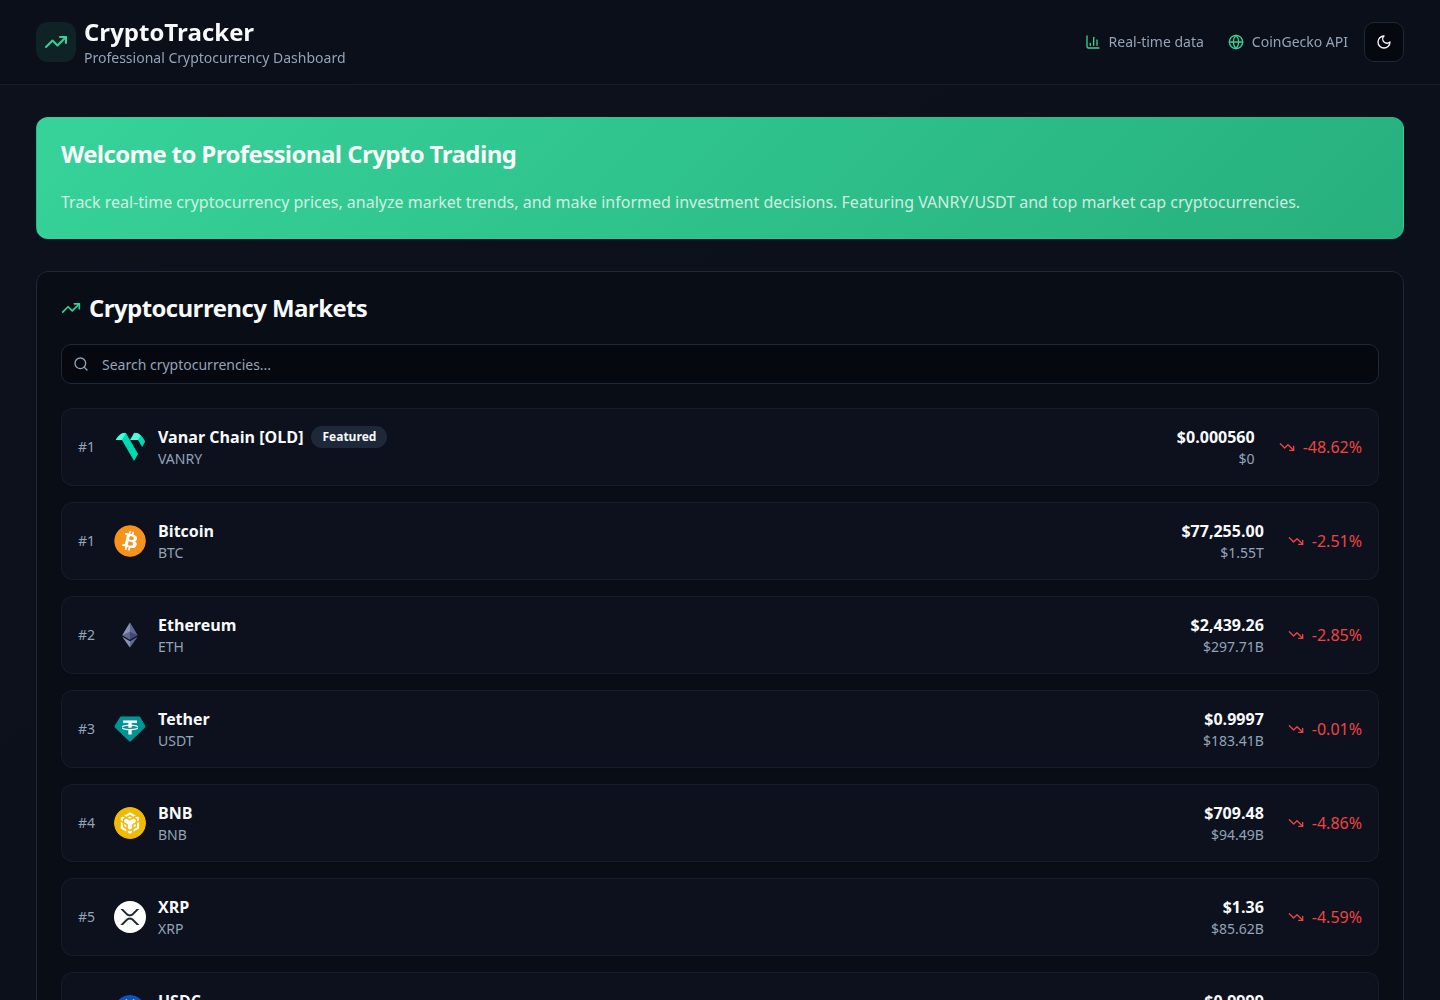This screenshot has height=1000, width=1440.
Task: Click the down-trend icon next to -4.86%
Action: (1296, 823)
